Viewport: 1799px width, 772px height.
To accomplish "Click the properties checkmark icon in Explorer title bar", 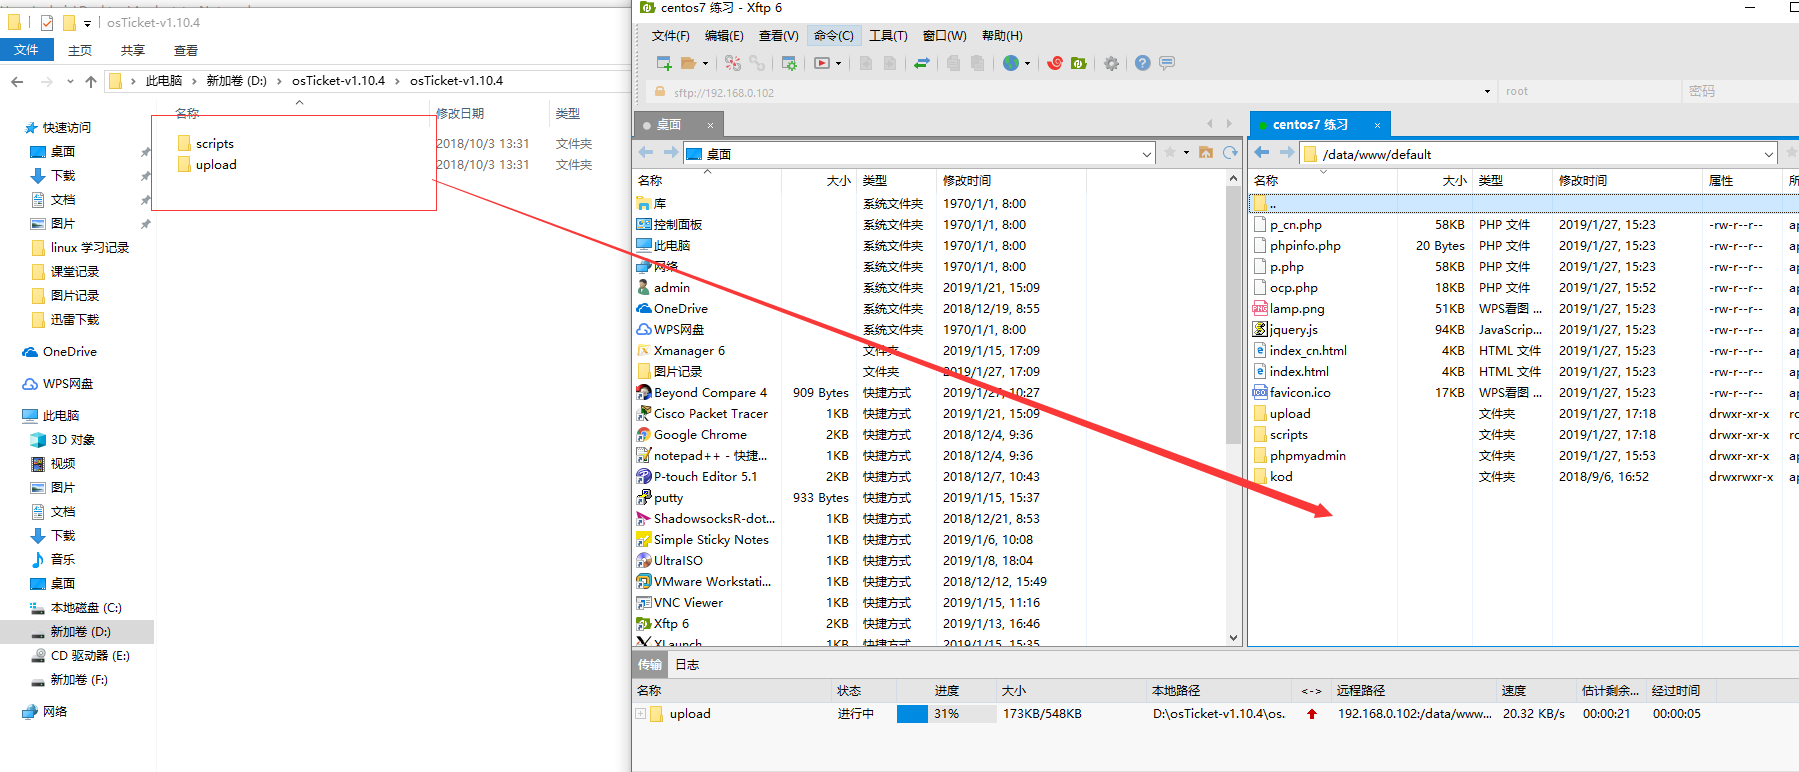I will (x=46, y=22).
